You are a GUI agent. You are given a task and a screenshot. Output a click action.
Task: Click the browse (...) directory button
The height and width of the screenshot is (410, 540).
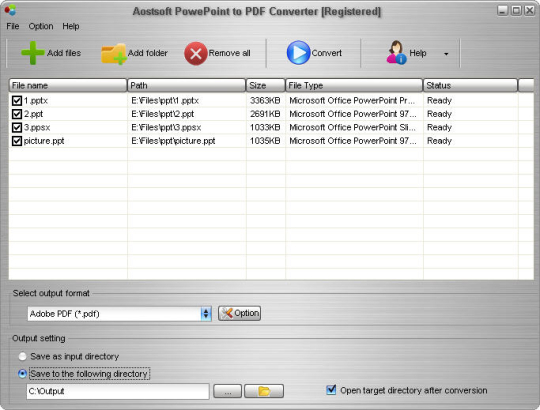pos(227,391)
